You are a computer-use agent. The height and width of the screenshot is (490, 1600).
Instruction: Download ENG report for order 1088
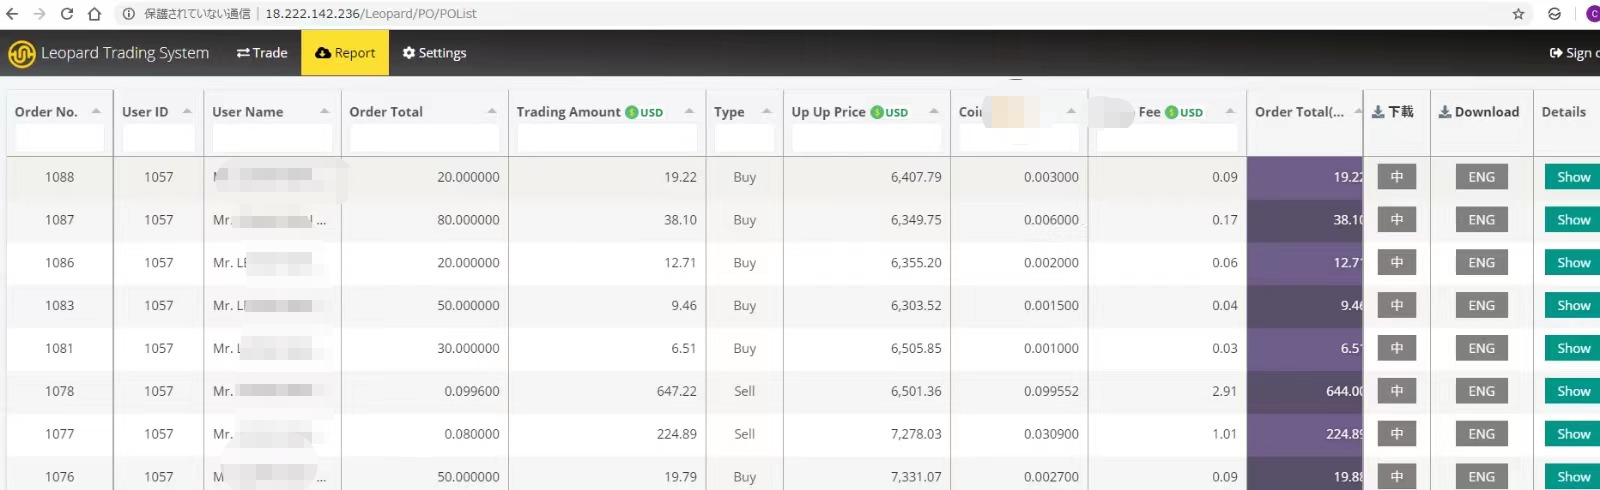coord(1481,177)
